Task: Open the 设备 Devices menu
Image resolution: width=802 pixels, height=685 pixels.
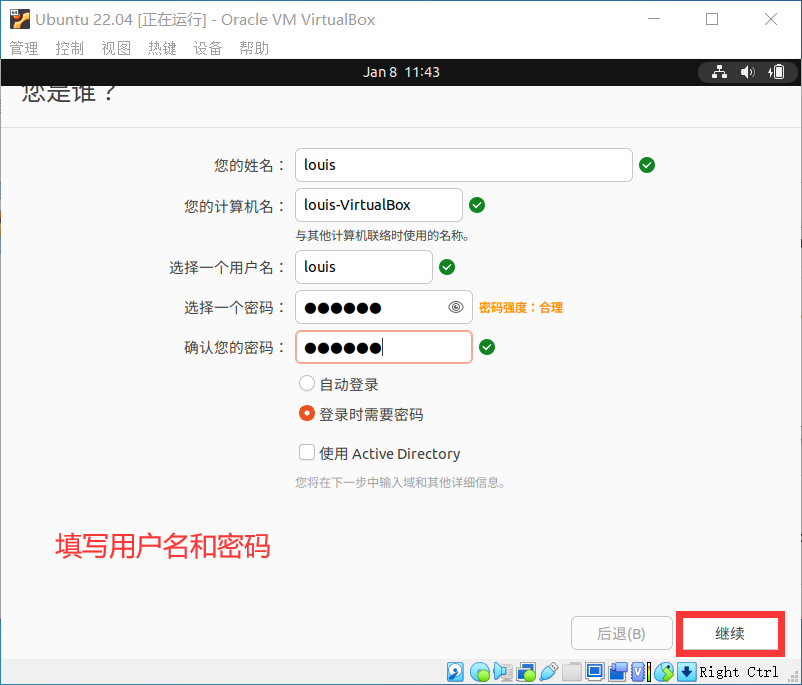Action: point(207,47)
